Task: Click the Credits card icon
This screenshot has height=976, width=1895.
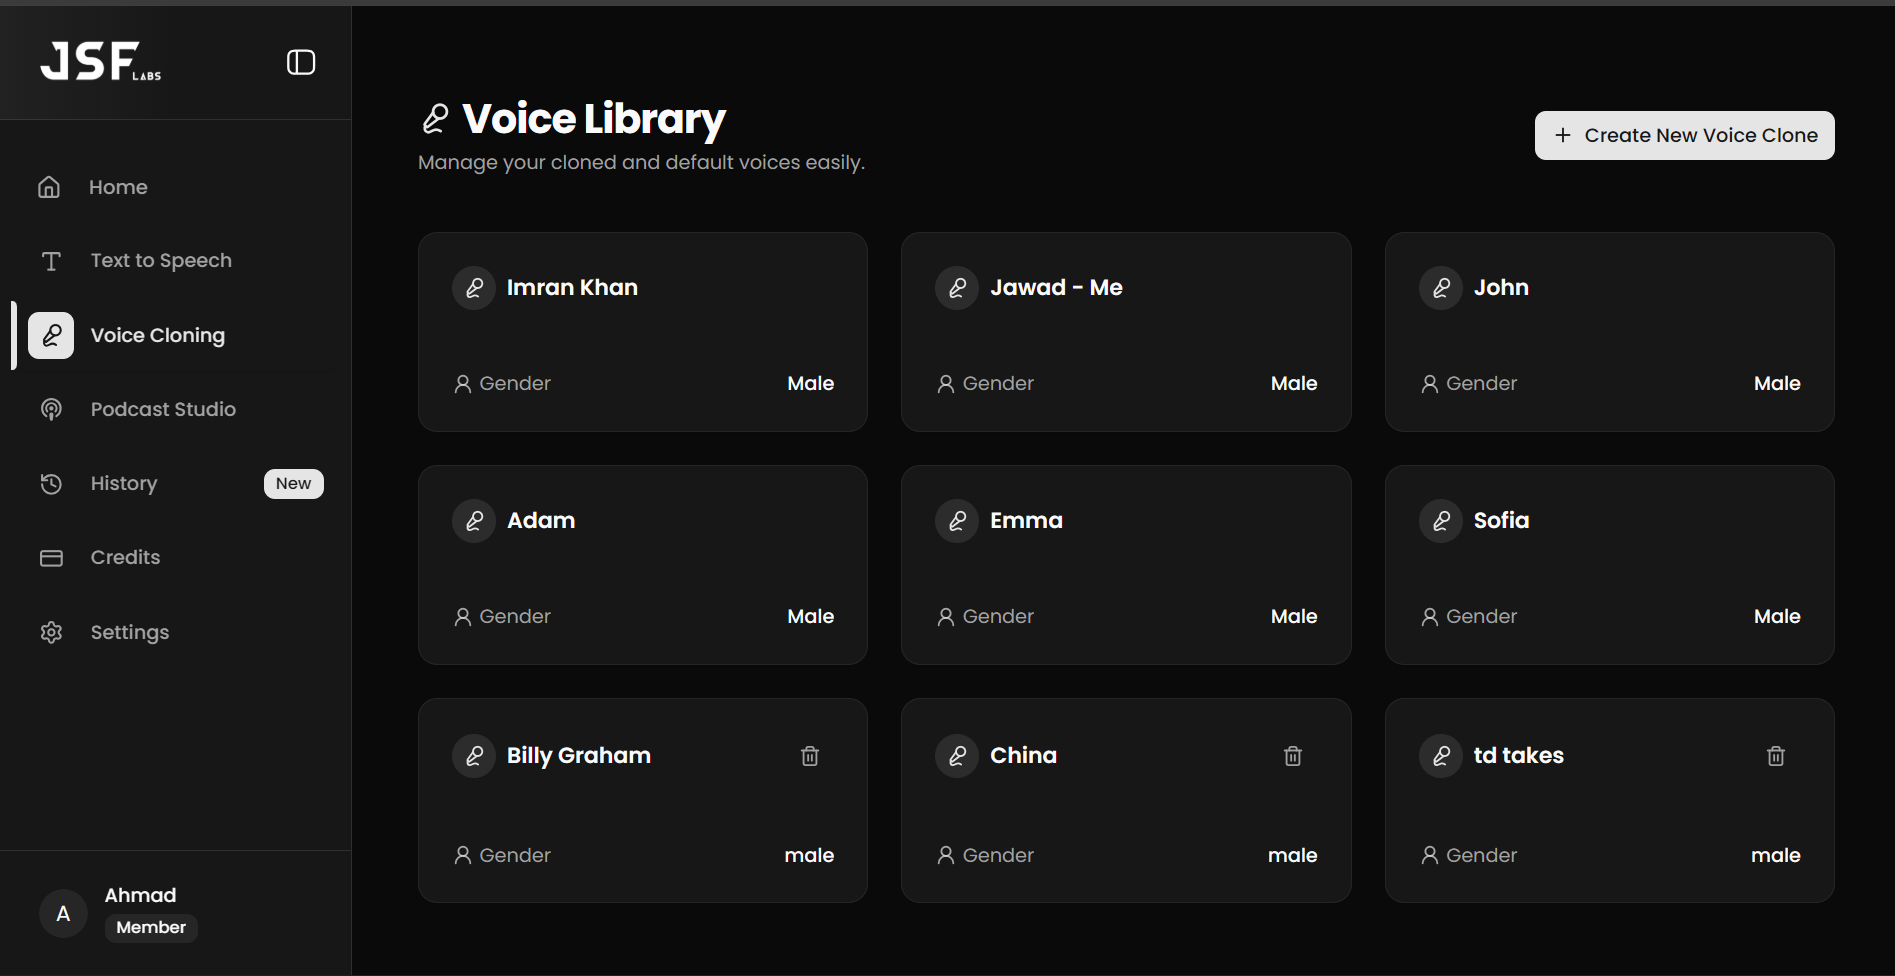Action: [51, 558]
